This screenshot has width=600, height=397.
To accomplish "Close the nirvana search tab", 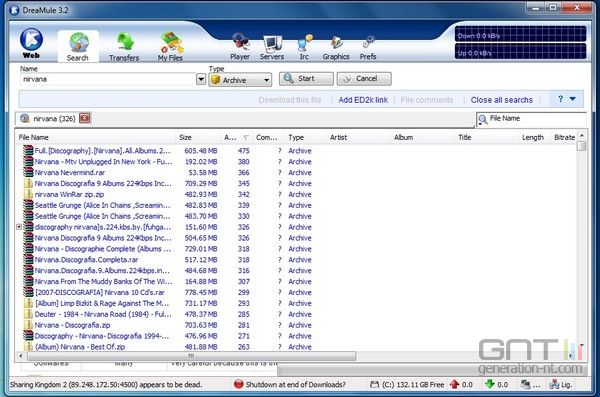I will (85, 118).
